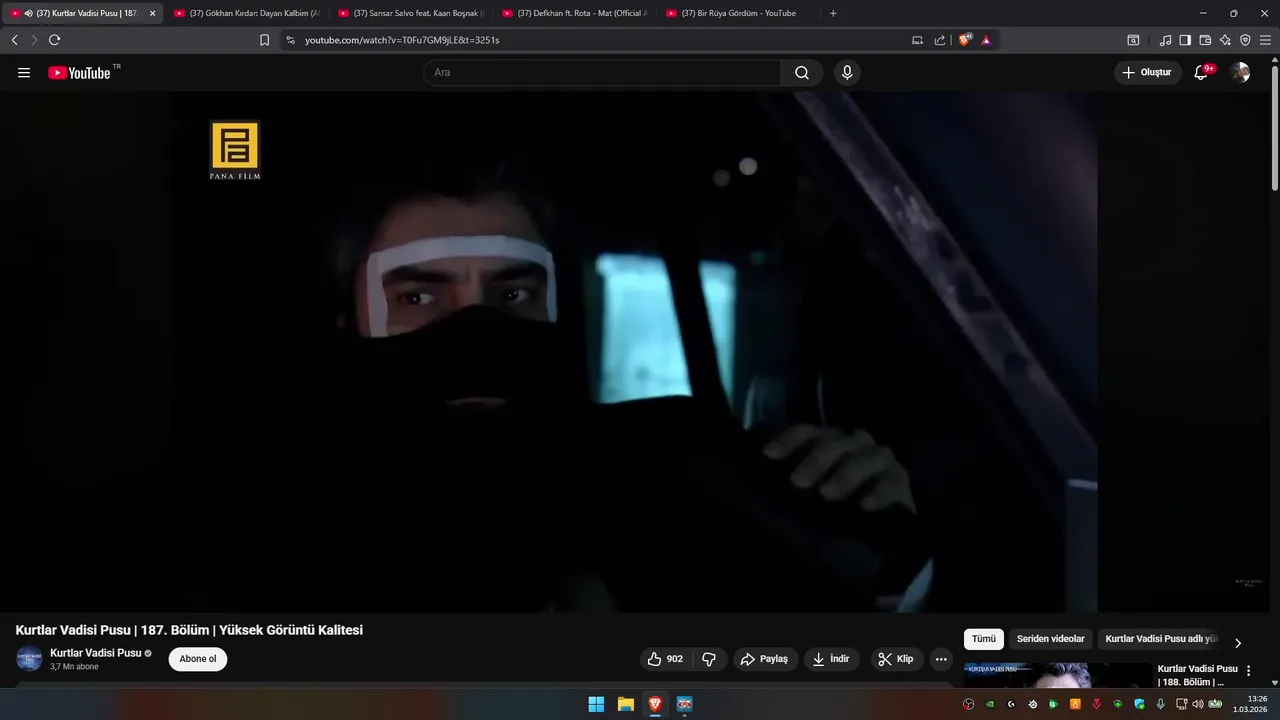This screenshot has width=1280, height=720.
Task: Open the YouTube guide hamburger menu
Action: (x=24, y=73)
